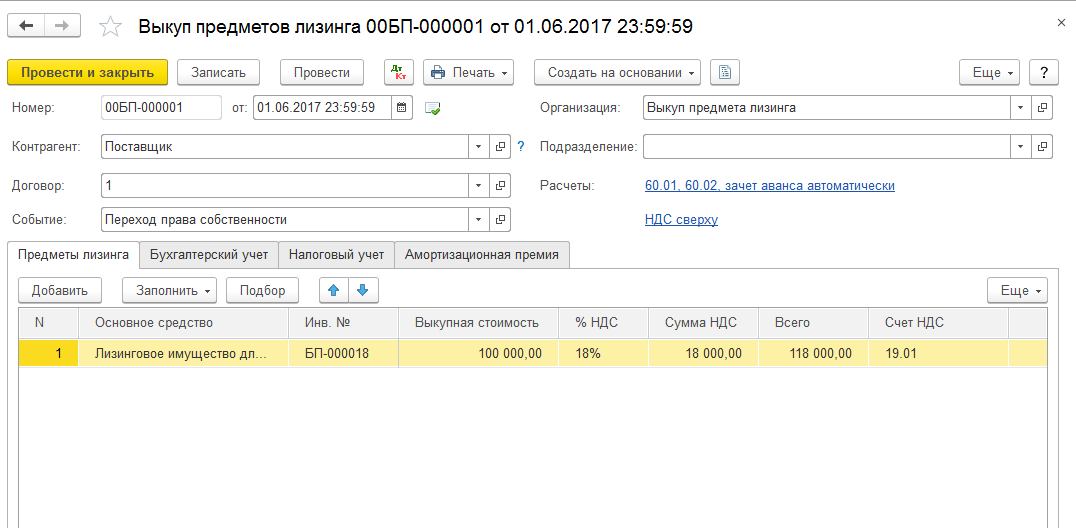Select the 118 000,00 total cell
Viewport: 1076px width, 528px height.
(813, 354)
